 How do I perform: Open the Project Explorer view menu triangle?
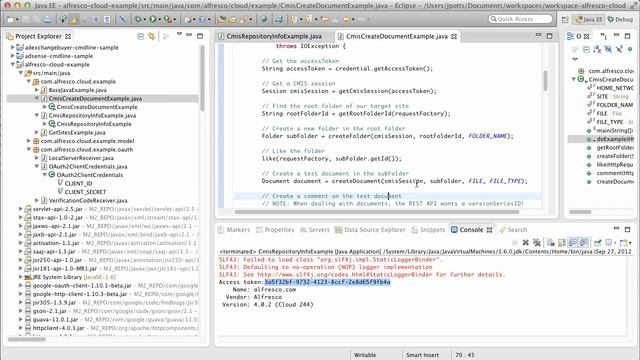point(179,34)
